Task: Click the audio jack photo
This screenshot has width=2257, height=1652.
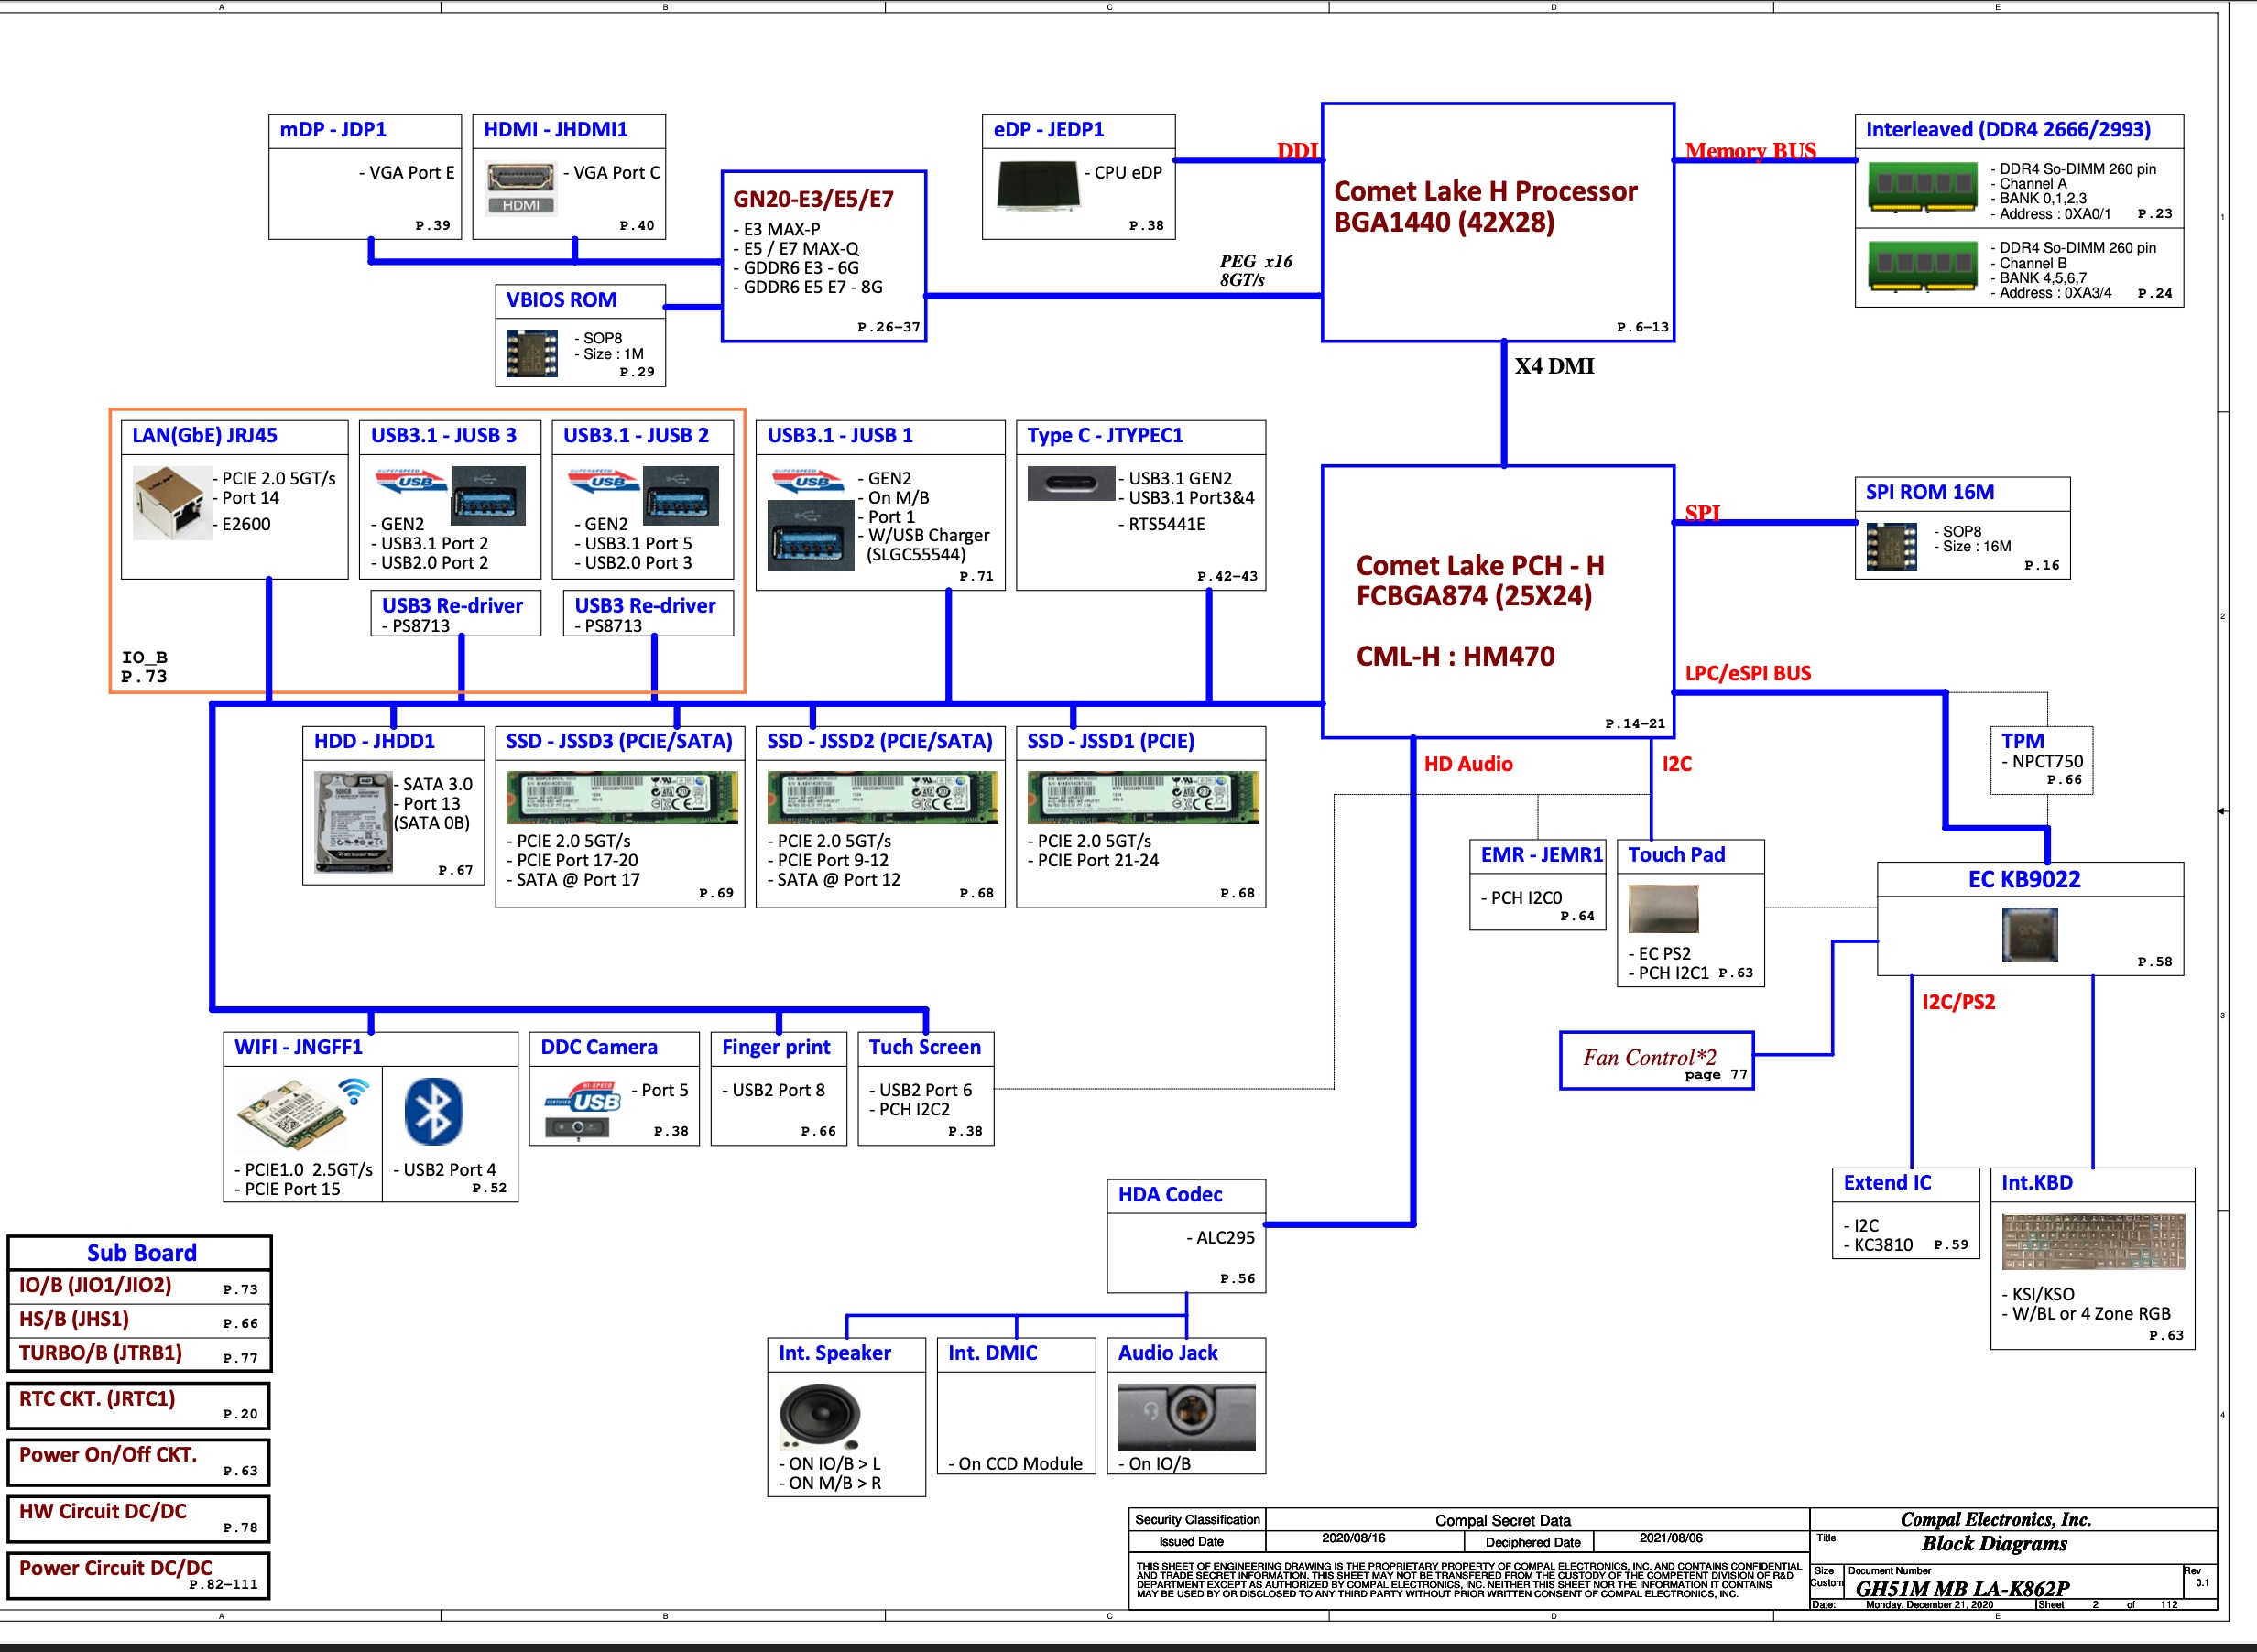Action: (x=1185, y=1416)
